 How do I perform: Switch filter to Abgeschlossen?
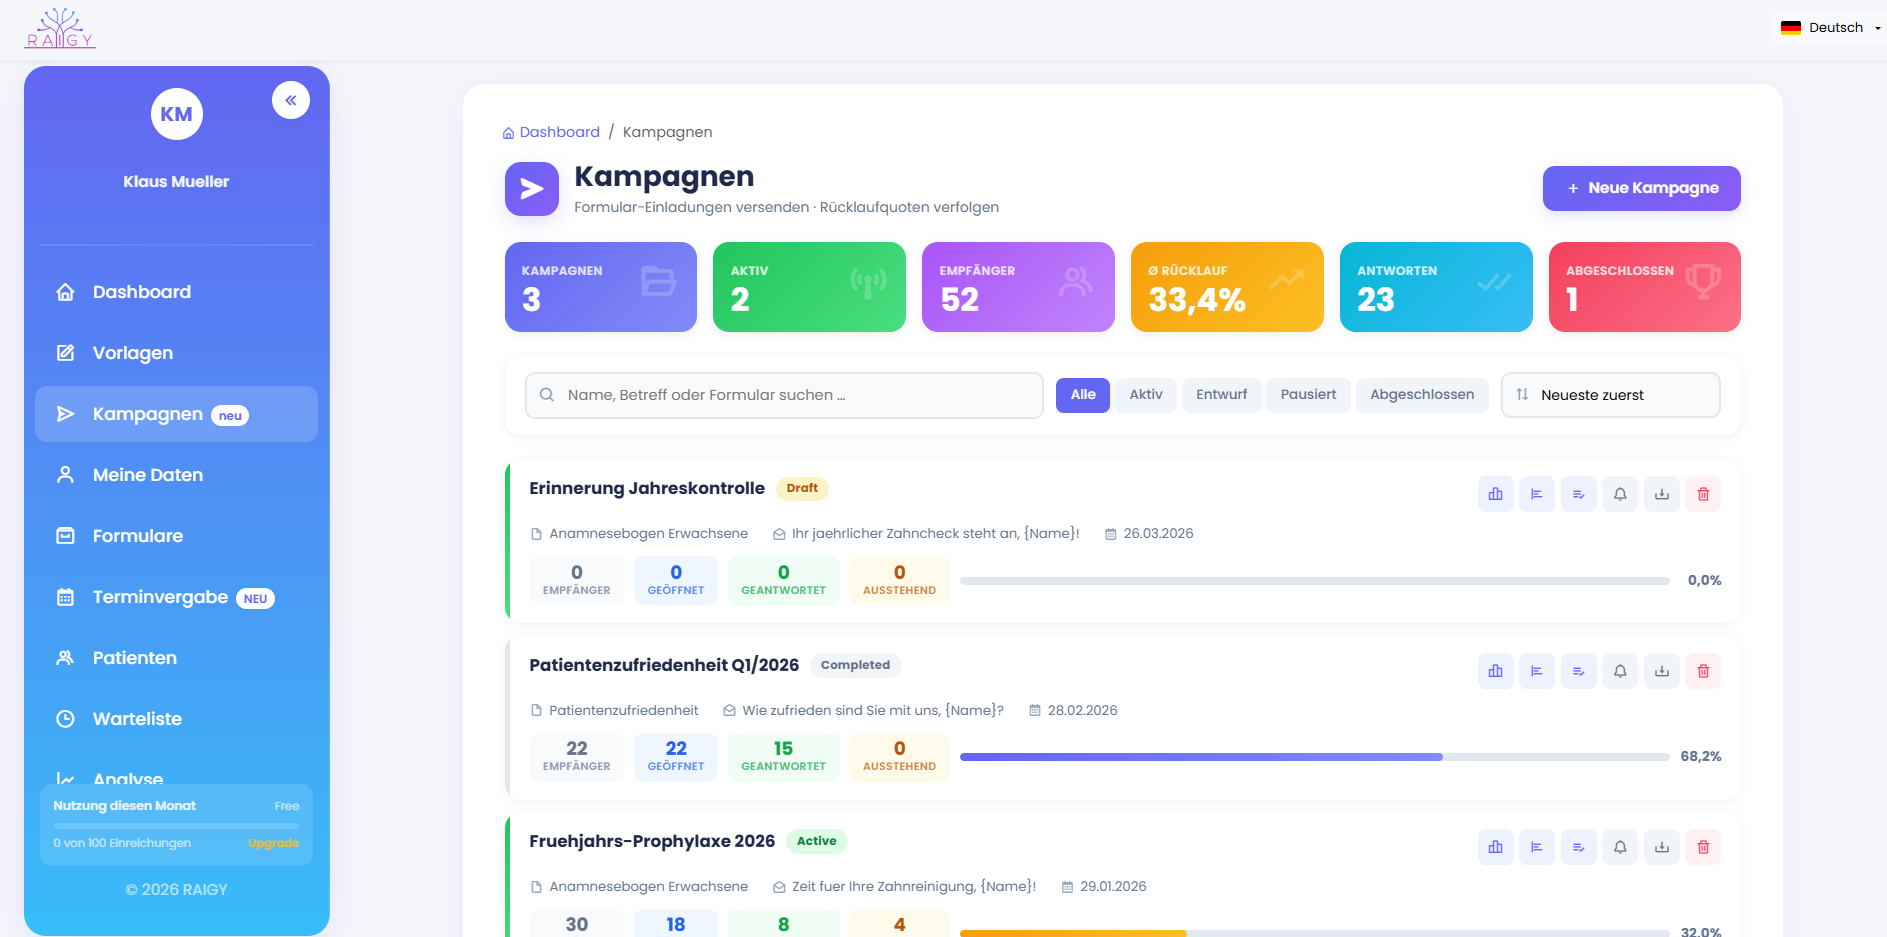[1422, 395]
